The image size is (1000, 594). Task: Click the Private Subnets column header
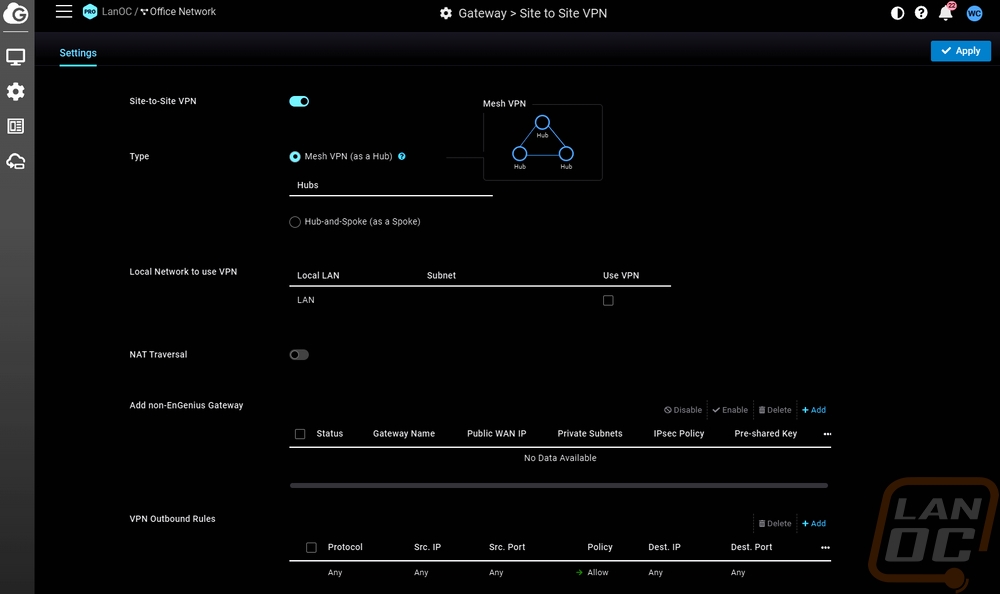pos(590,434)
